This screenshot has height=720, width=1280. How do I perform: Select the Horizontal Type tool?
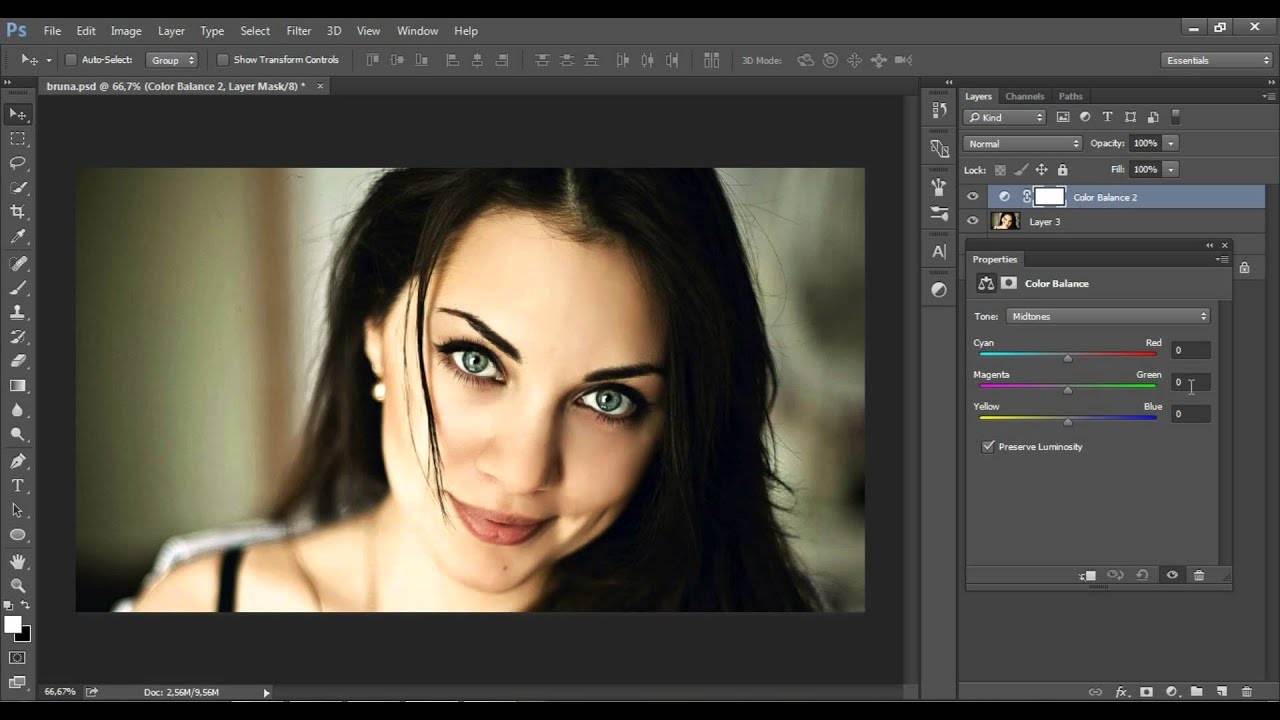click(18, 486)
